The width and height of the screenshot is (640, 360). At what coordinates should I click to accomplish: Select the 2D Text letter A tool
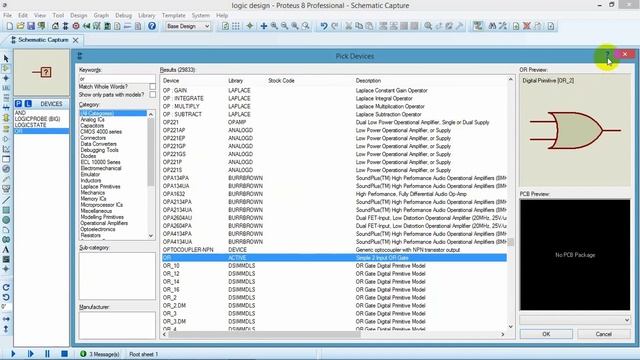click(6, 249)
